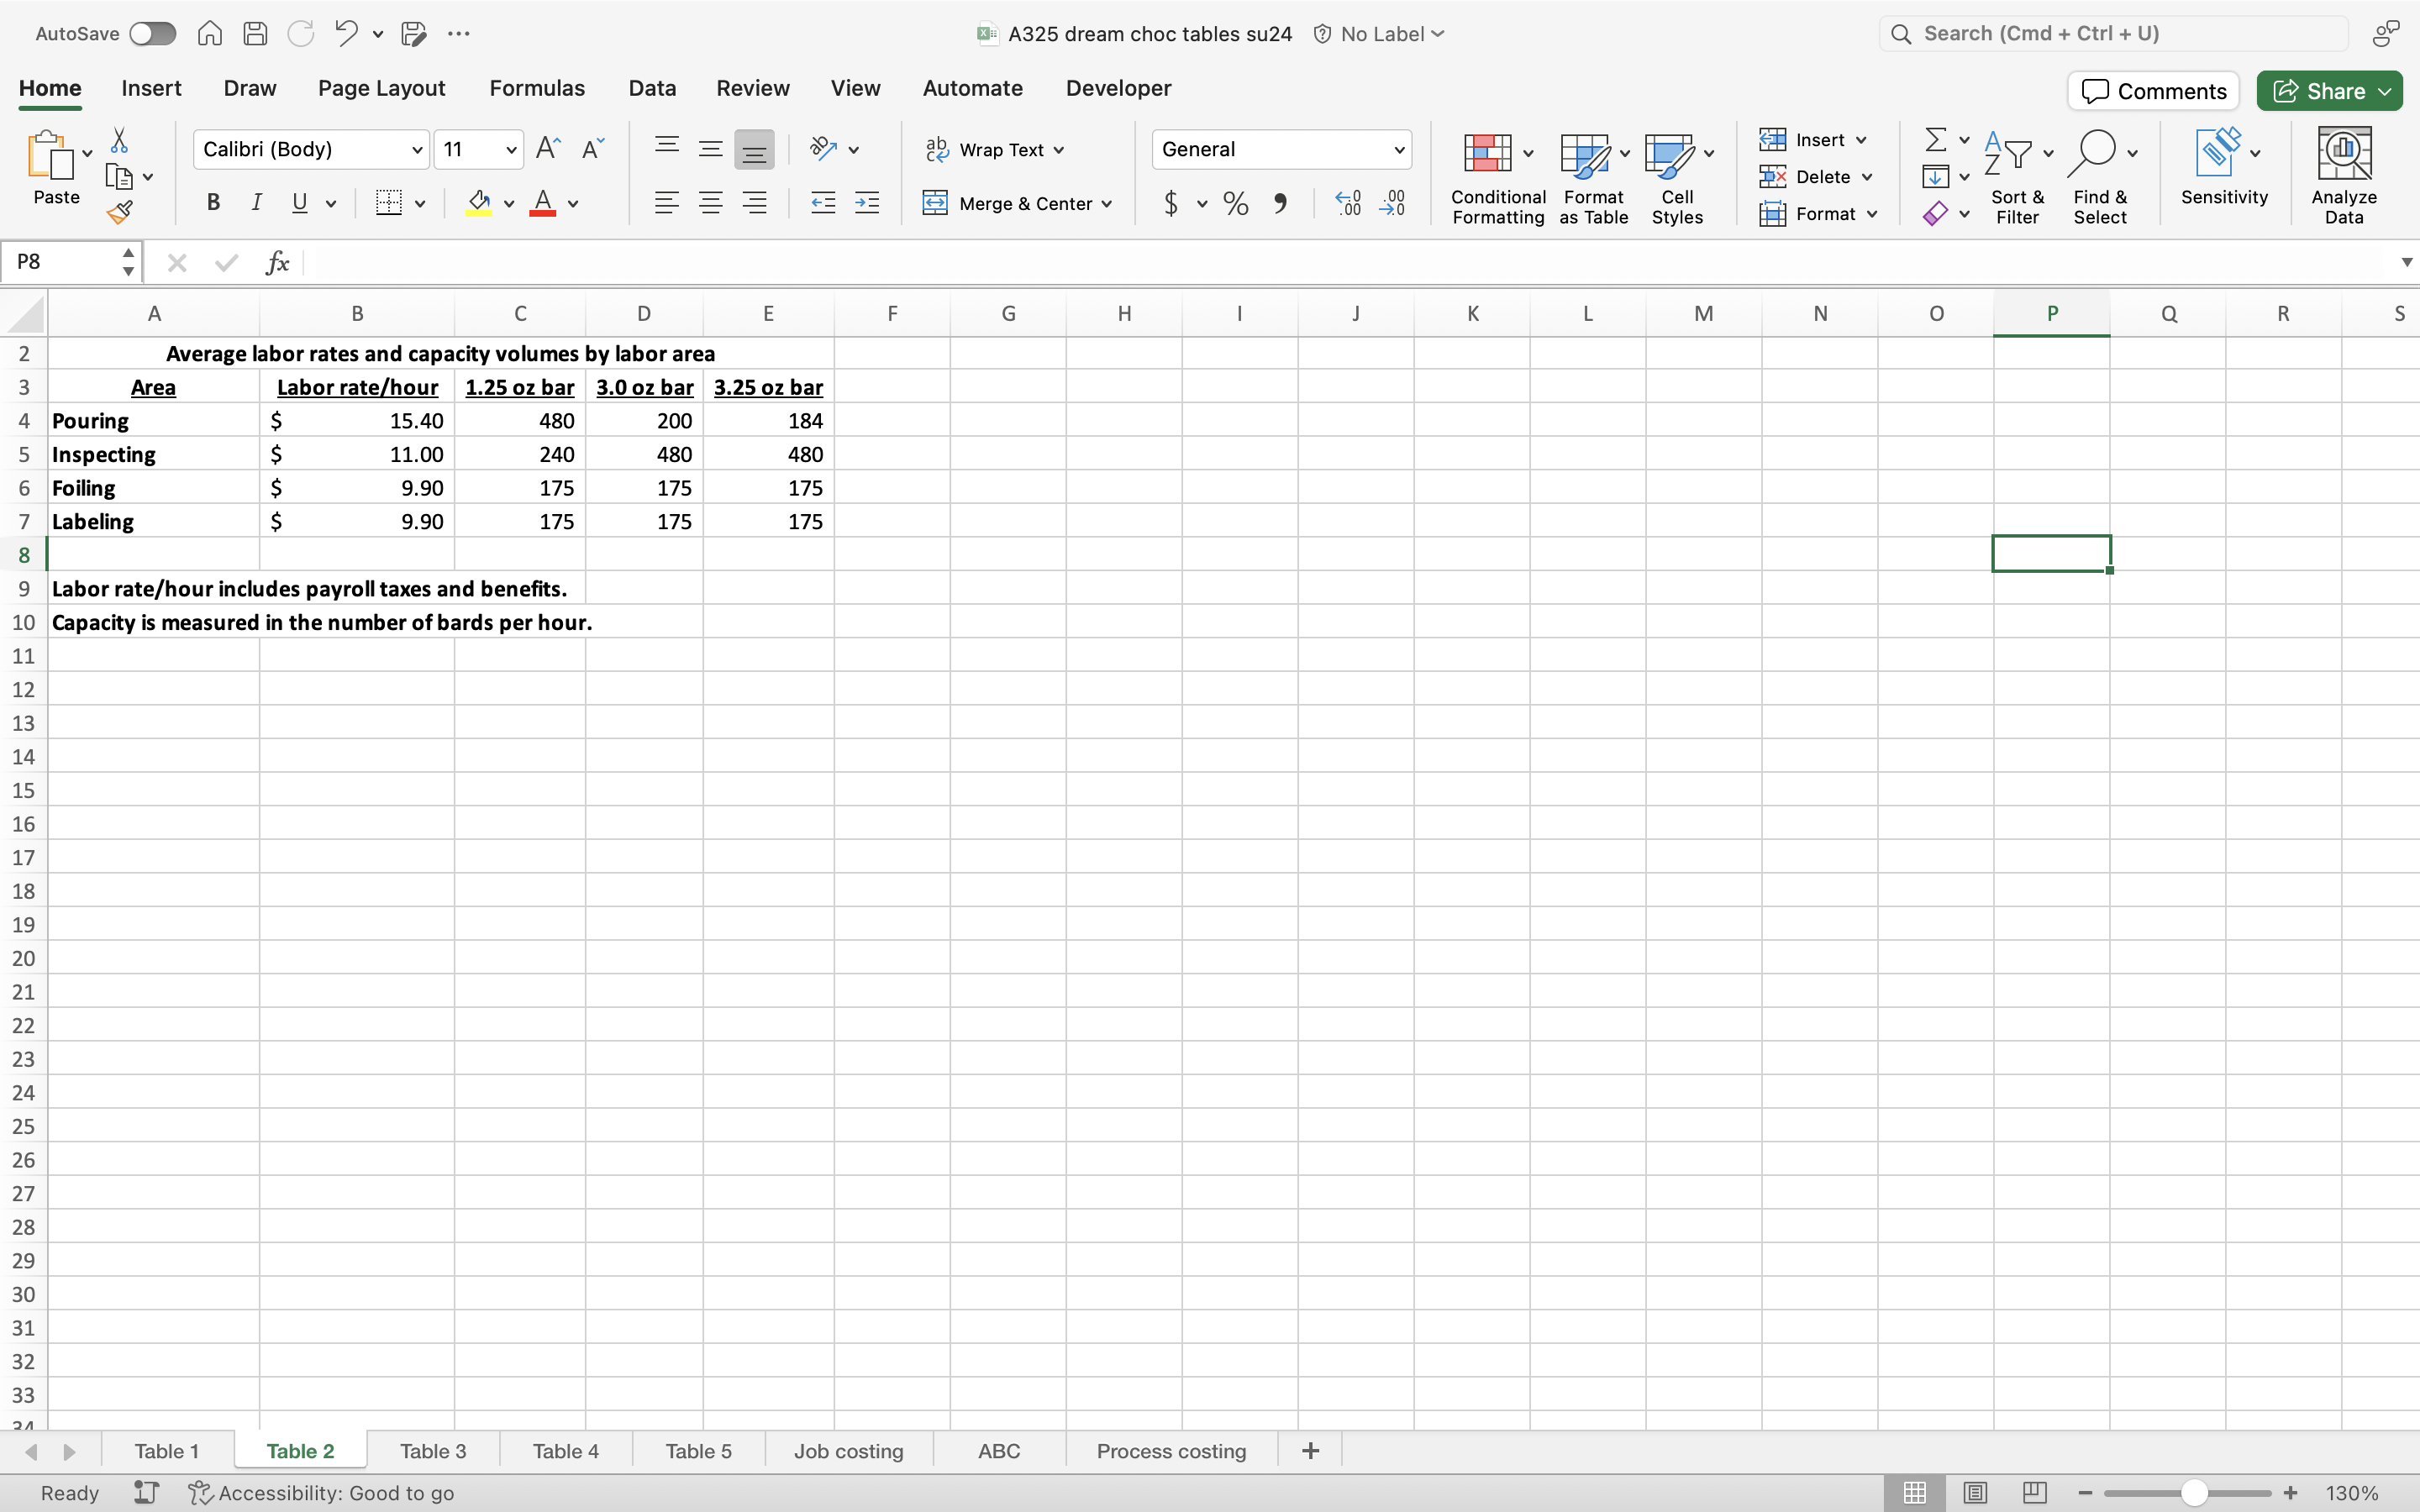
Task: Click the Percent Style icon
Action: click(x=1236, y=204)
